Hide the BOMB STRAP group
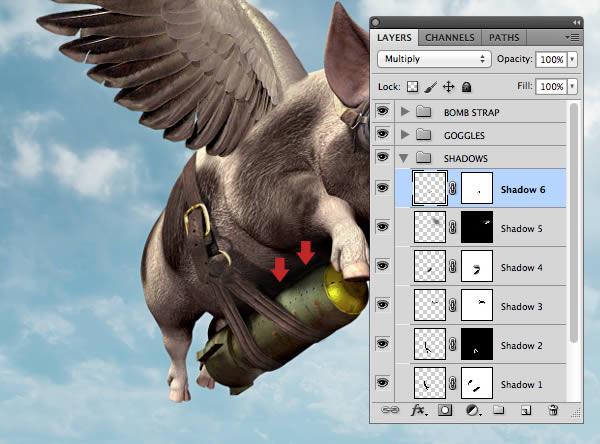Viewport: 600px width, 444px height. coord(382,111)
